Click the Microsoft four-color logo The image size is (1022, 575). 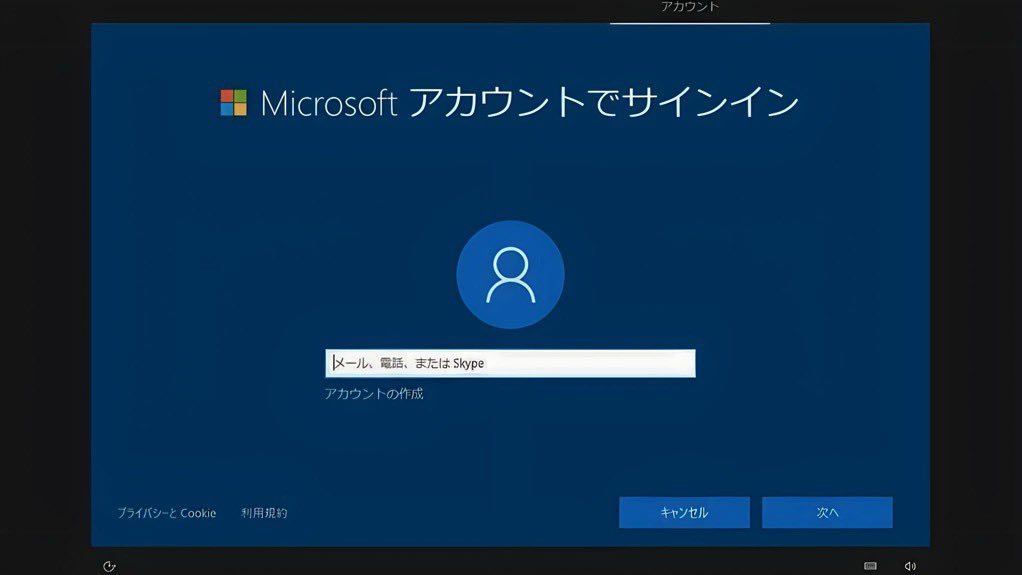click(x=233, y=103)
